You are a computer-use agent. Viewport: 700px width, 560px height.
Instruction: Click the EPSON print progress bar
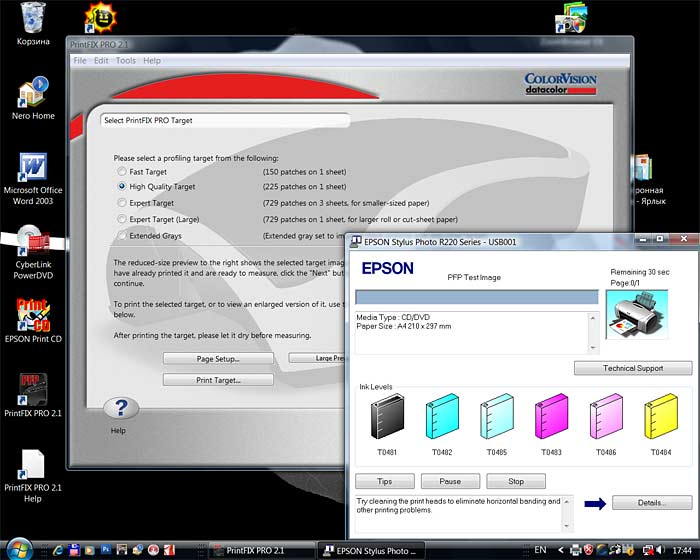coord(477,297)
